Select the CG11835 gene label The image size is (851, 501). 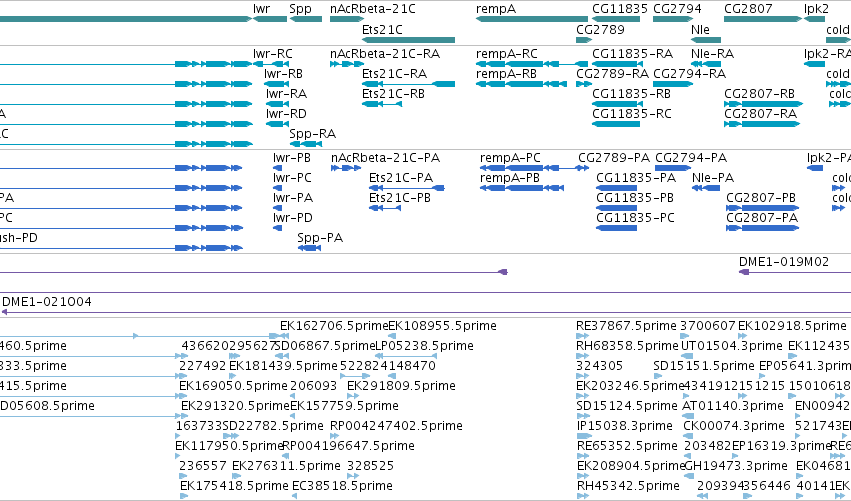tap(620, 9)
